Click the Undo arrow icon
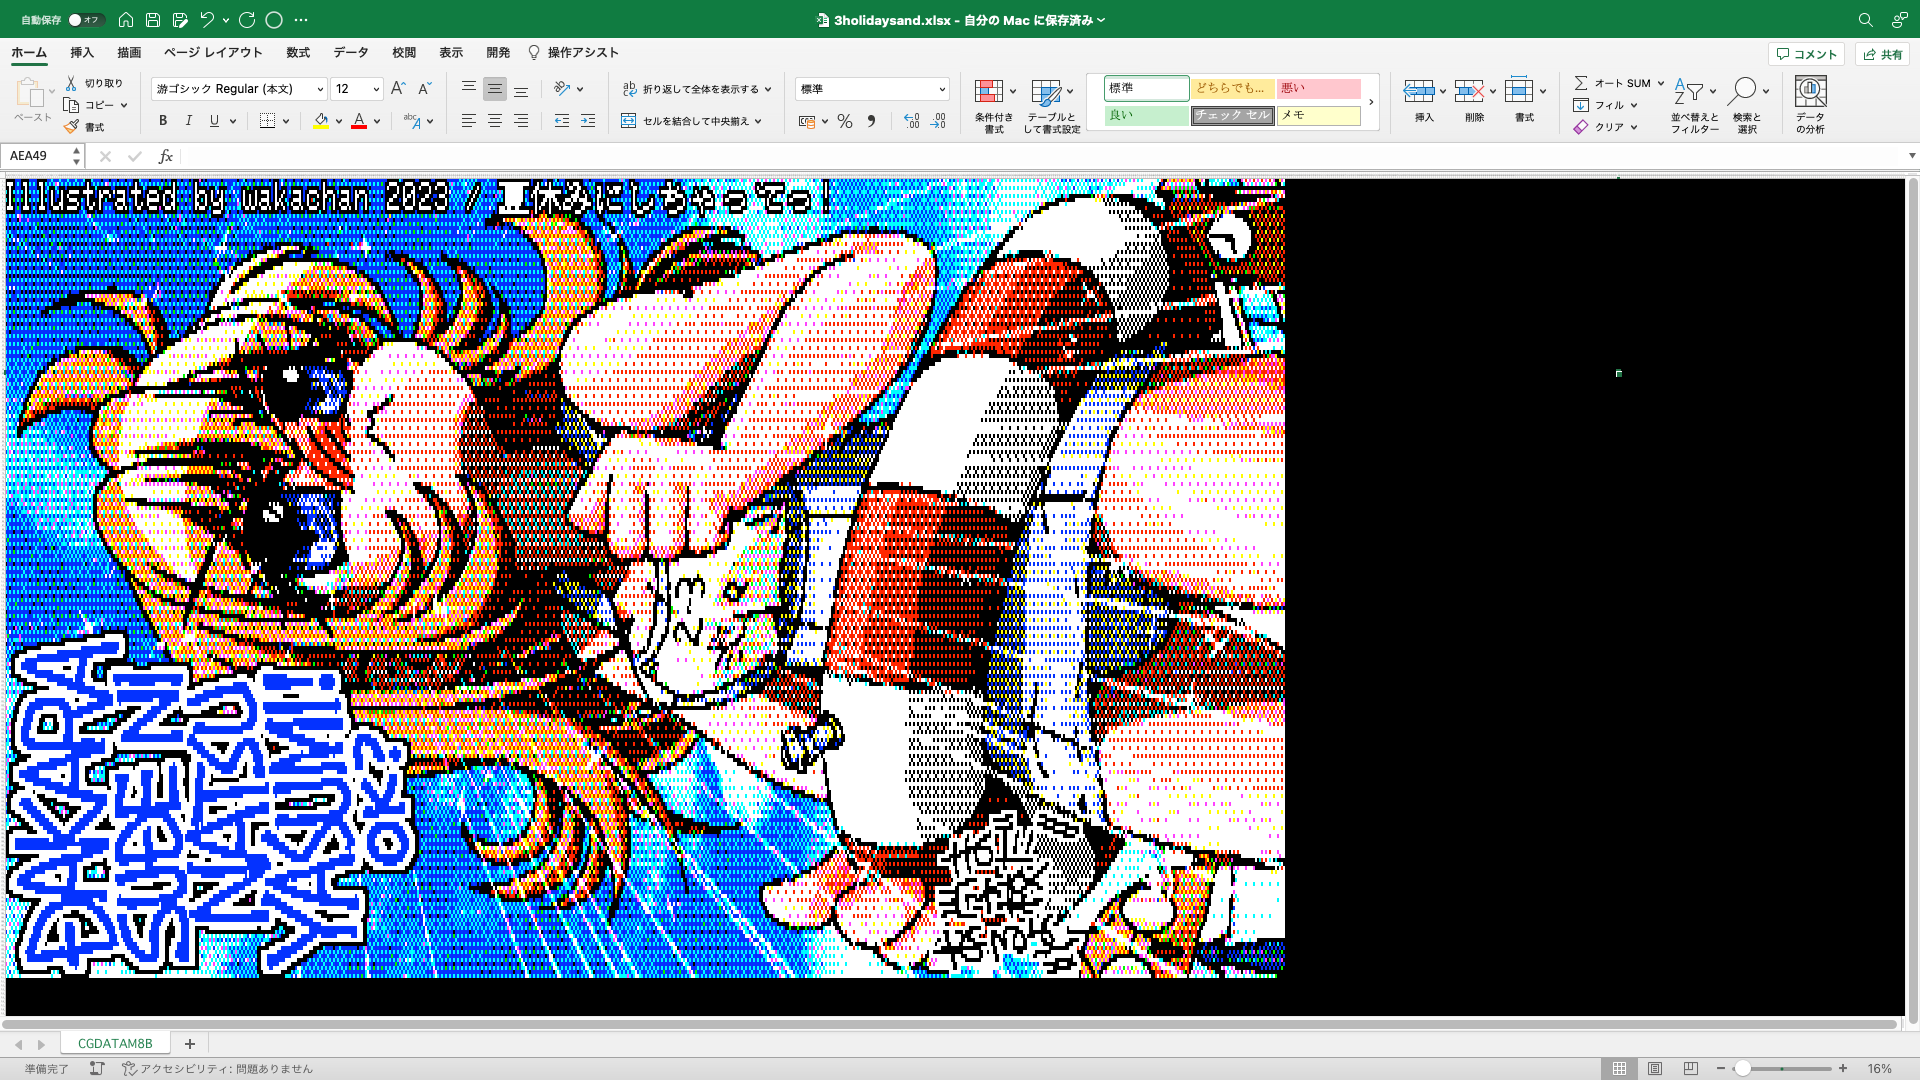The image size is (1920, 1080). 207,20
